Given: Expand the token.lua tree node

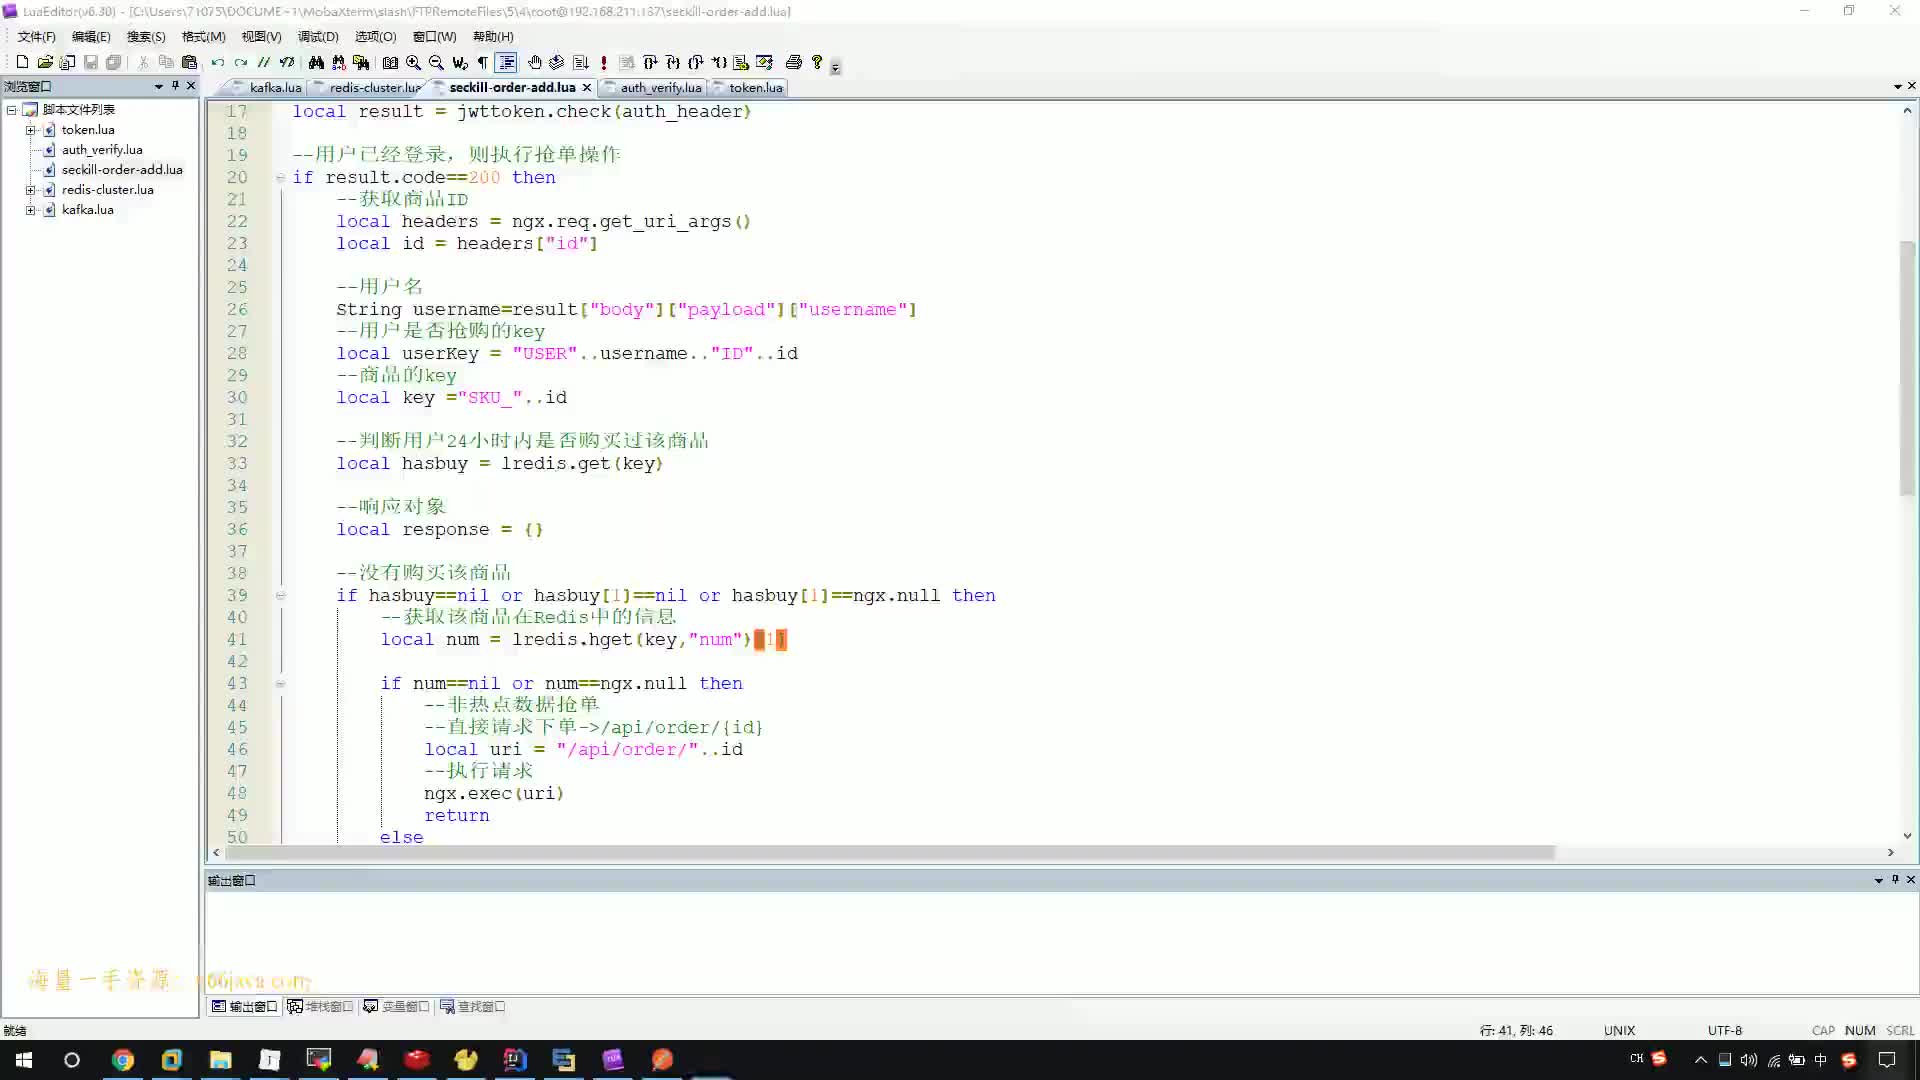Looking at the screenshot, I should [x=30, y=129].
